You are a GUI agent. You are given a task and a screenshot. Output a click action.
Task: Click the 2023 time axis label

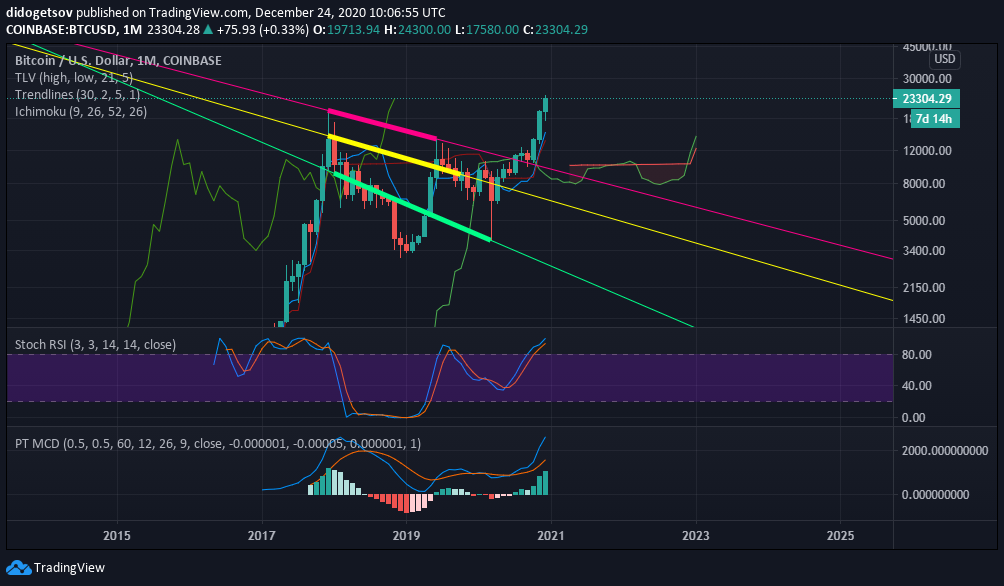696,535
